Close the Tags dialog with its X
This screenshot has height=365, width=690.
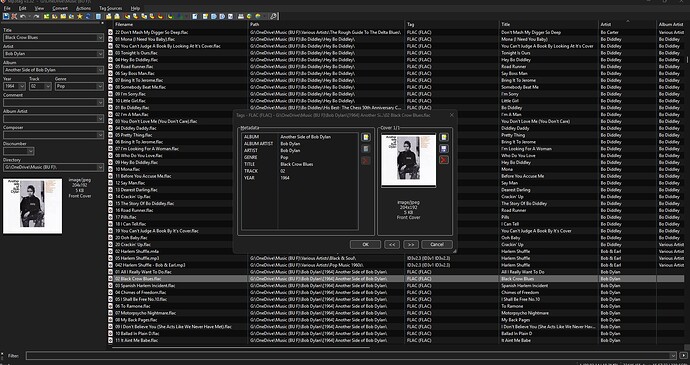451,115
